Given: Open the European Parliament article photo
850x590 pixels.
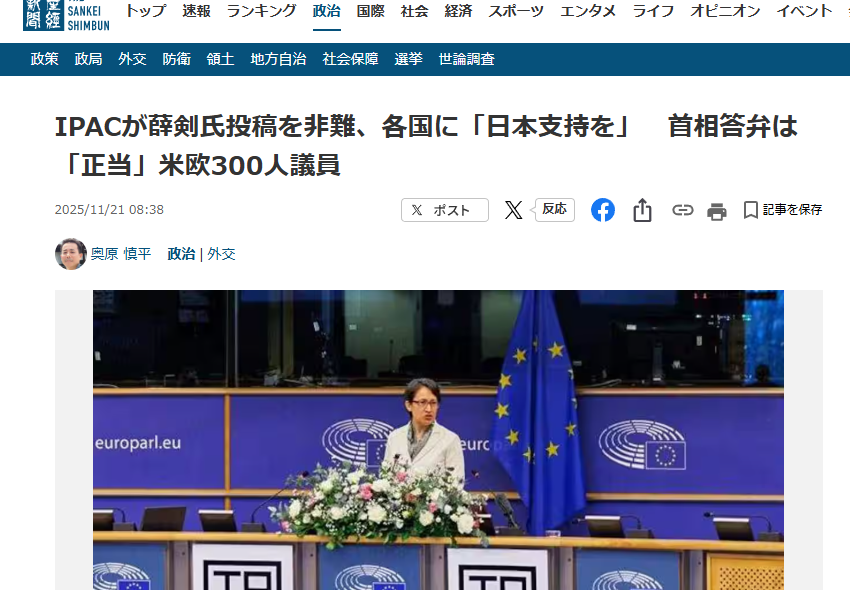Looking at the screenshot, I should [438, 440].
